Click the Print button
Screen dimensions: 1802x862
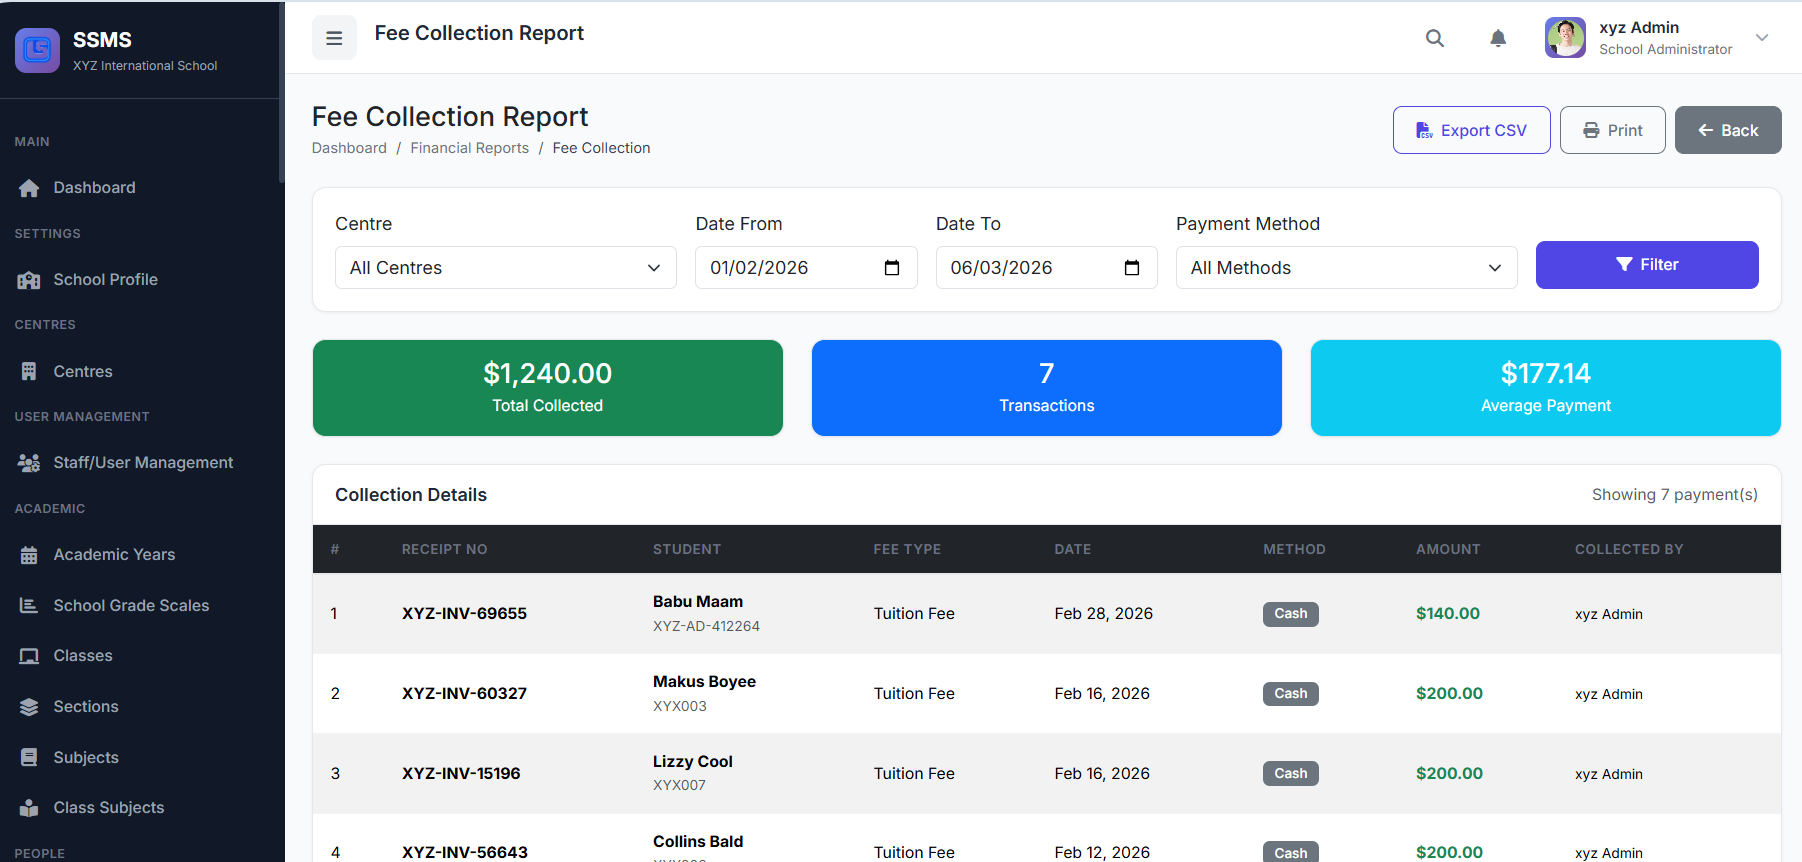coord(1612,130)
